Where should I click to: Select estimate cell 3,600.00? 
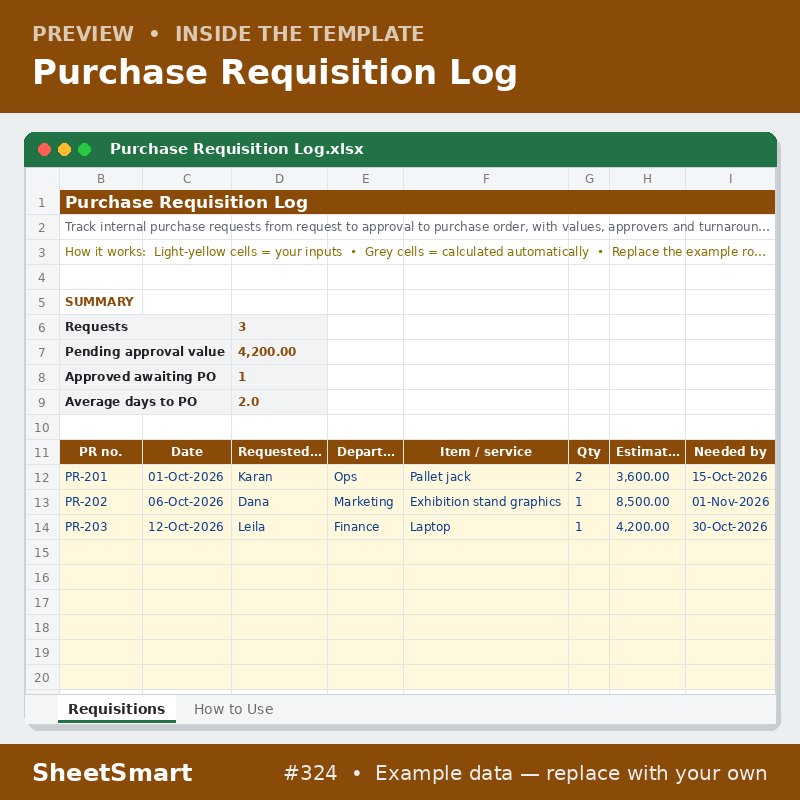click(647, 477)
